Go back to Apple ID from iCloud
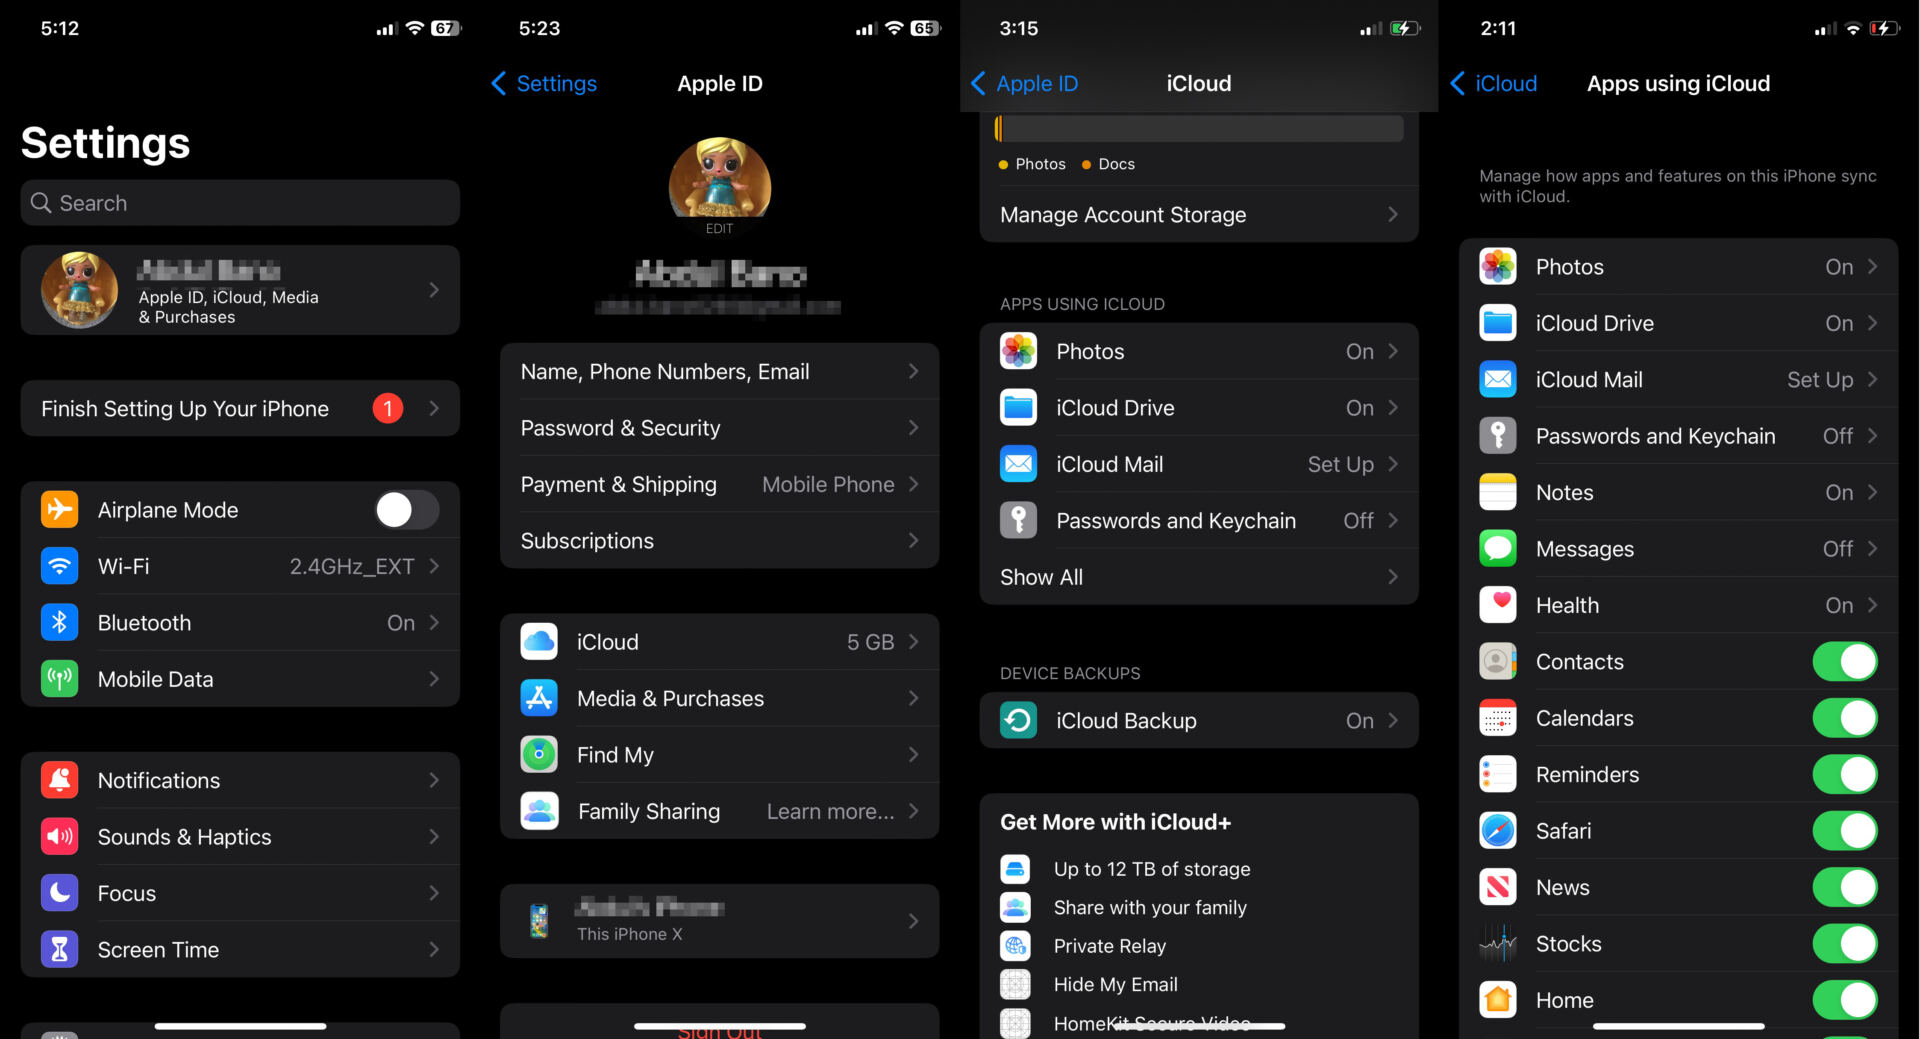The image size is (1920, 1039). [1024, 83]
